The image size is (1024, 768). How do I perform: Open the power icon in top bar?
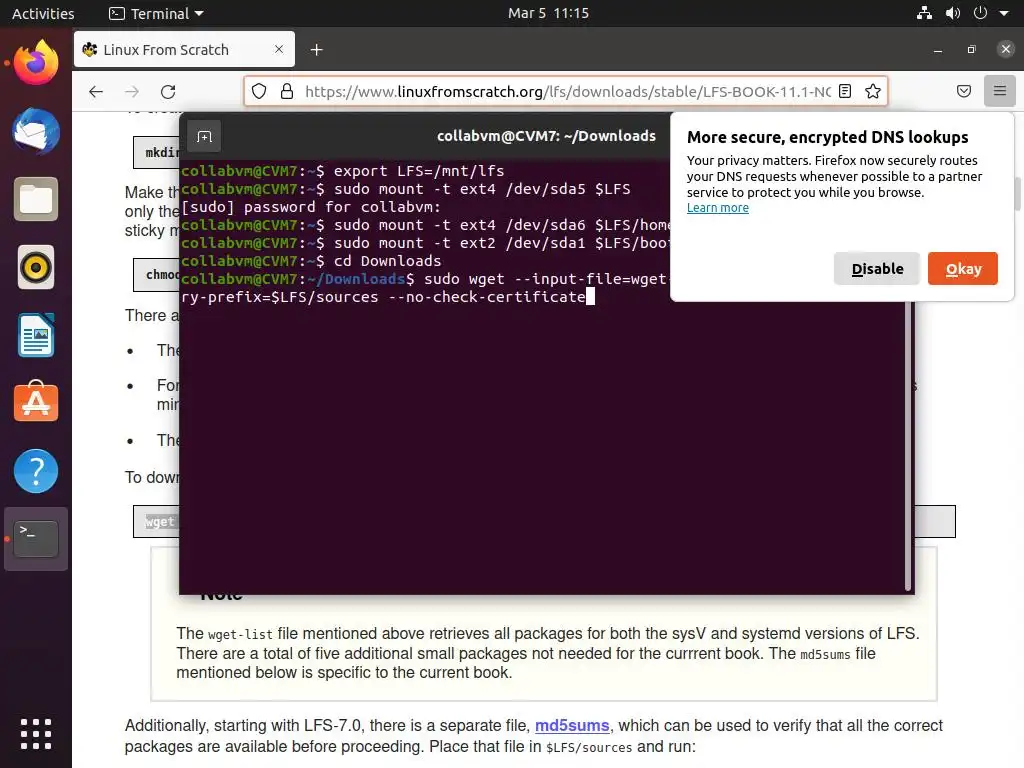[980, 13]
